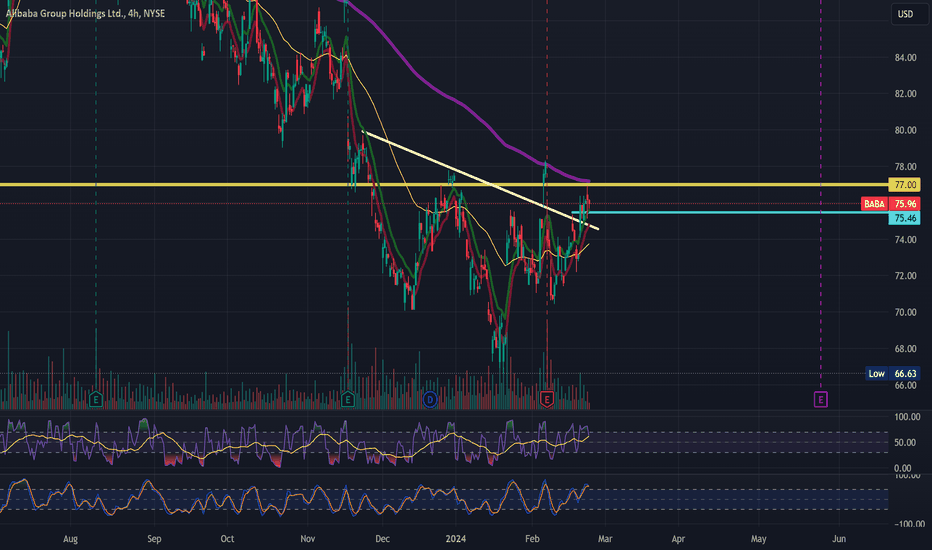This screenshot has width=932, height=550.
Task: Click the blue dividend D marker near December
Action: (x=430, y=400)
